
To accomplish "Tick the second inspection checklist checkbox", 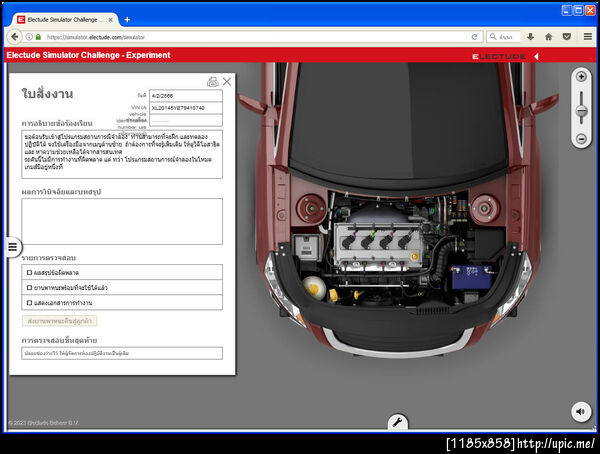I will tap(28, 287).
